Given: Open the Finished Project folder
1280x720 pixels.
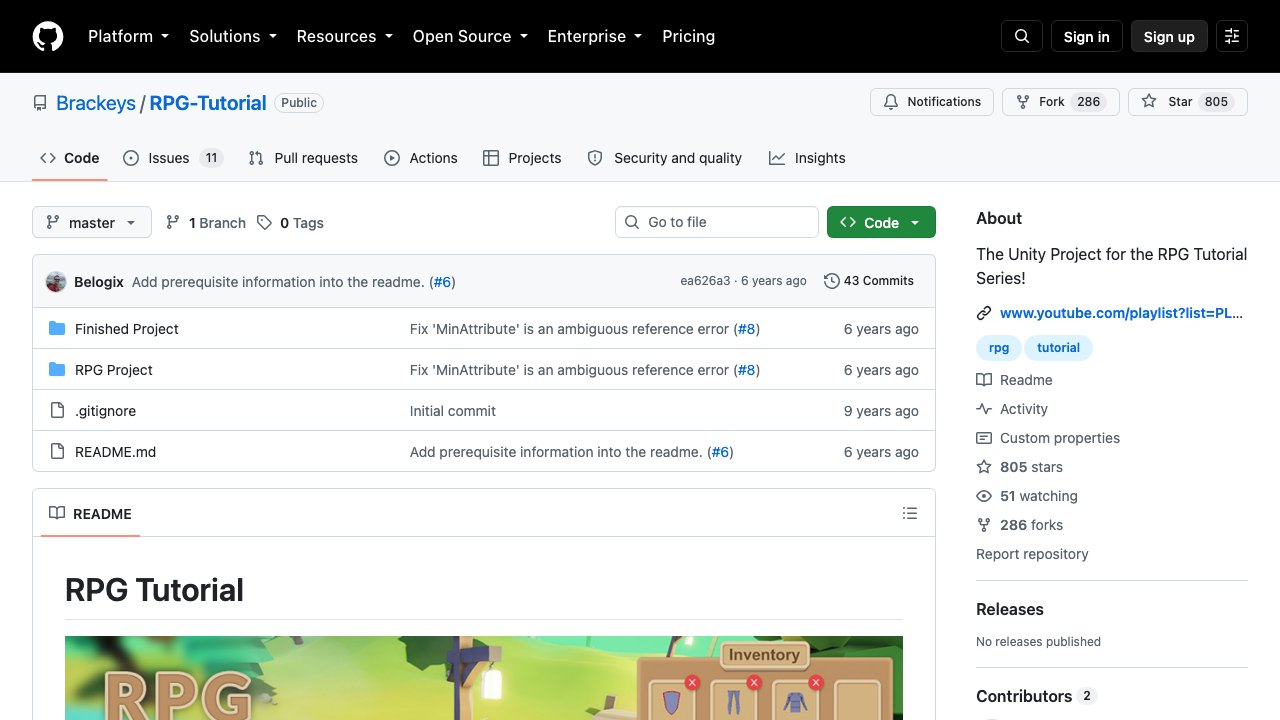Looking at the screenshot, I should 127,329.
